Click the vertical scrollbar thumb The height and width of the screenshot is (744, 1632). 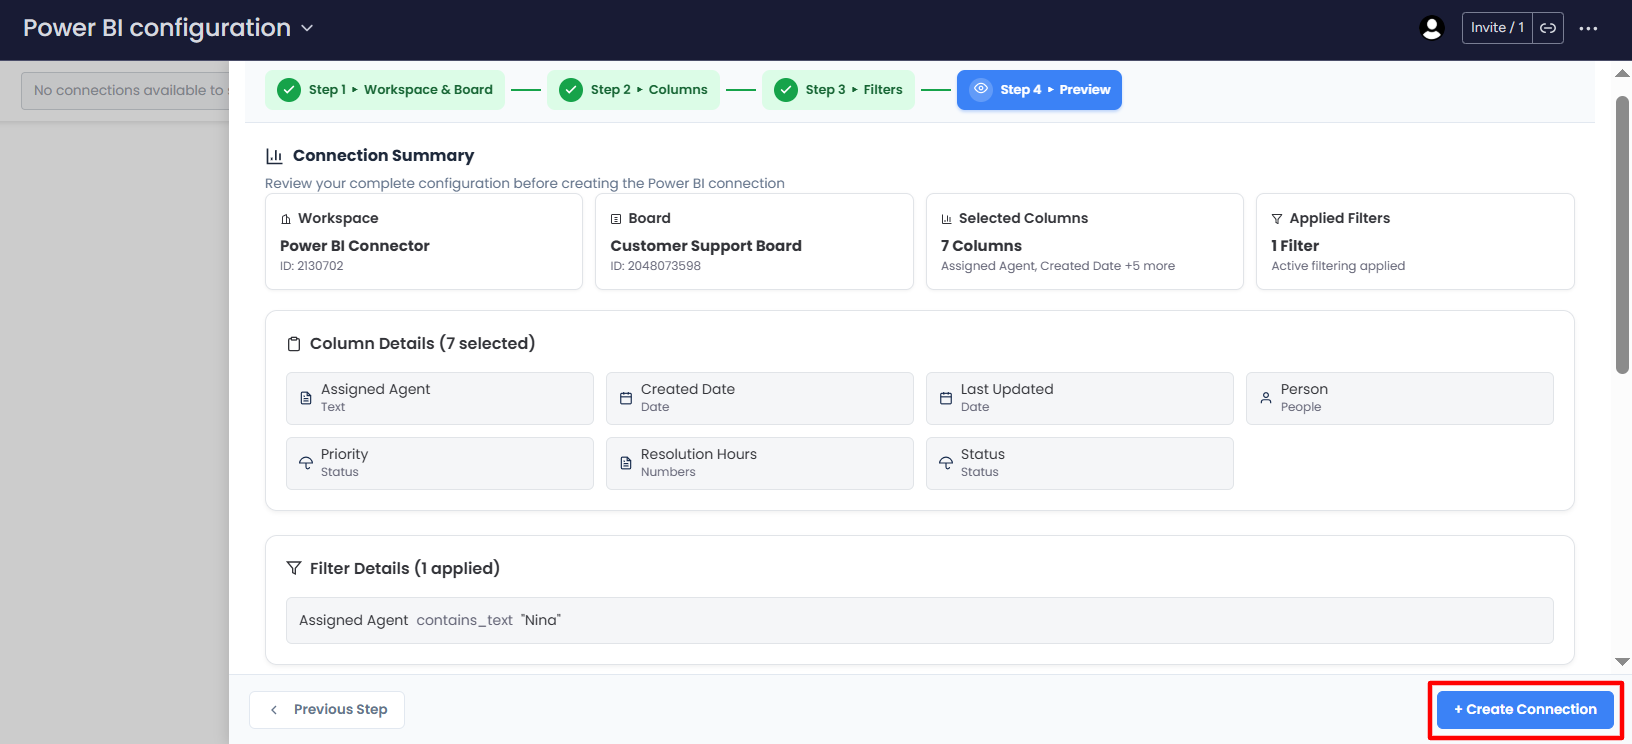(x=1622, y=235)
